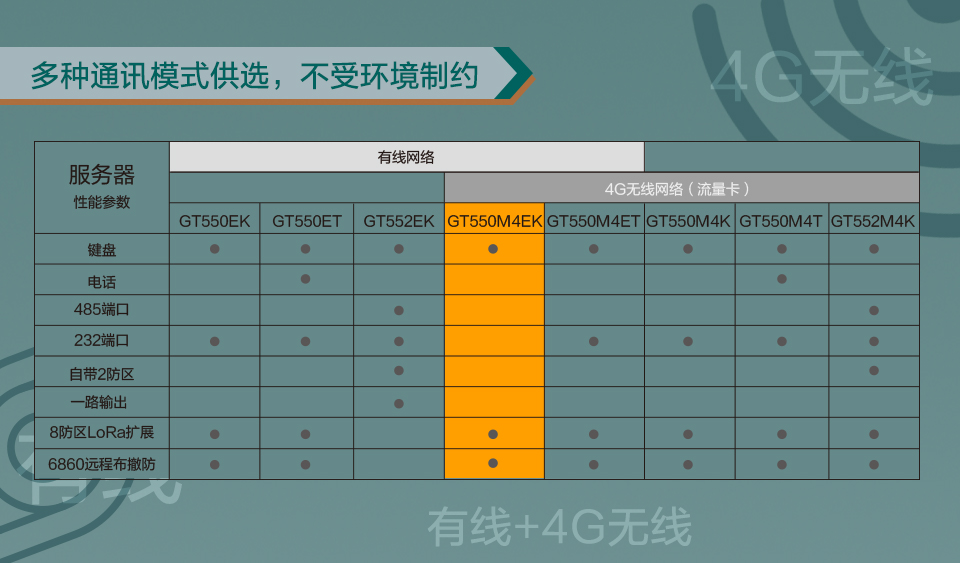960x563 pixels.
Task: Click 6860远程布撤防 dot under GT550M4T
Action: click(x=782, y=464)
